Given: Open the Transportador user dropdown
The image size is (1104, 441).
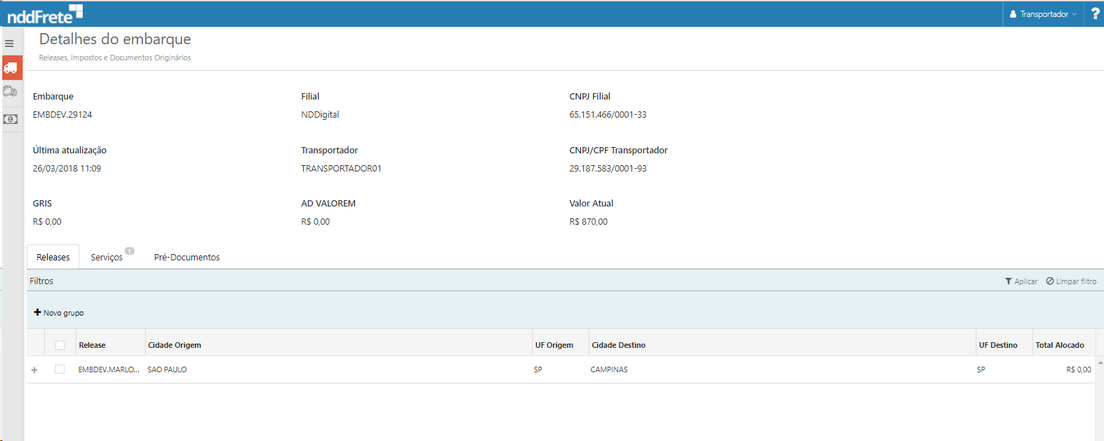Looking at the screenshot, I should tap(1043, 14).
